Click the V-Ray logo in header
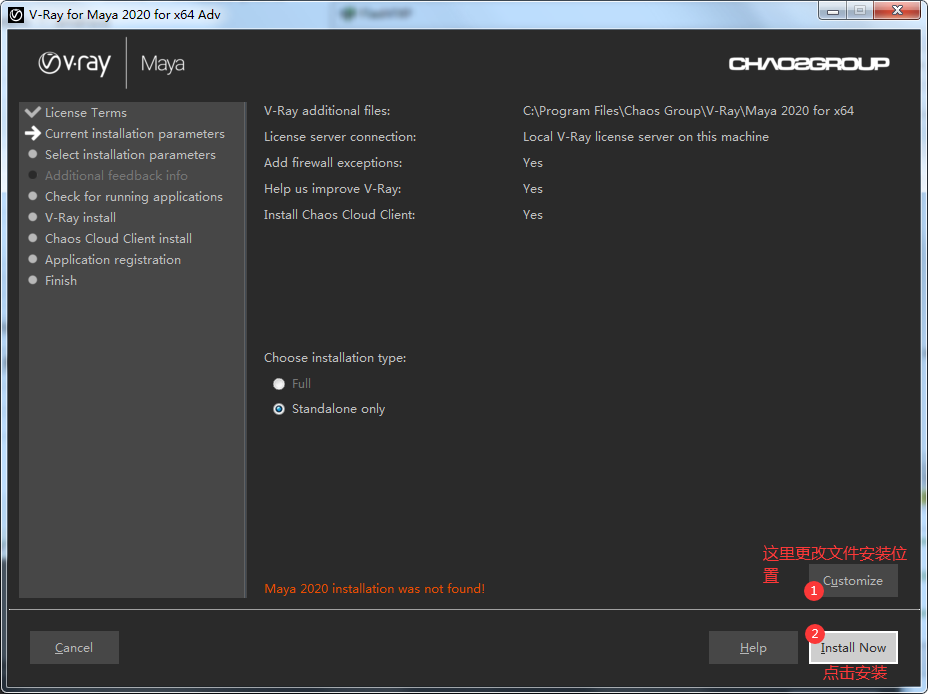This screenshot has width=928, height=694. (x=75, y=63)
